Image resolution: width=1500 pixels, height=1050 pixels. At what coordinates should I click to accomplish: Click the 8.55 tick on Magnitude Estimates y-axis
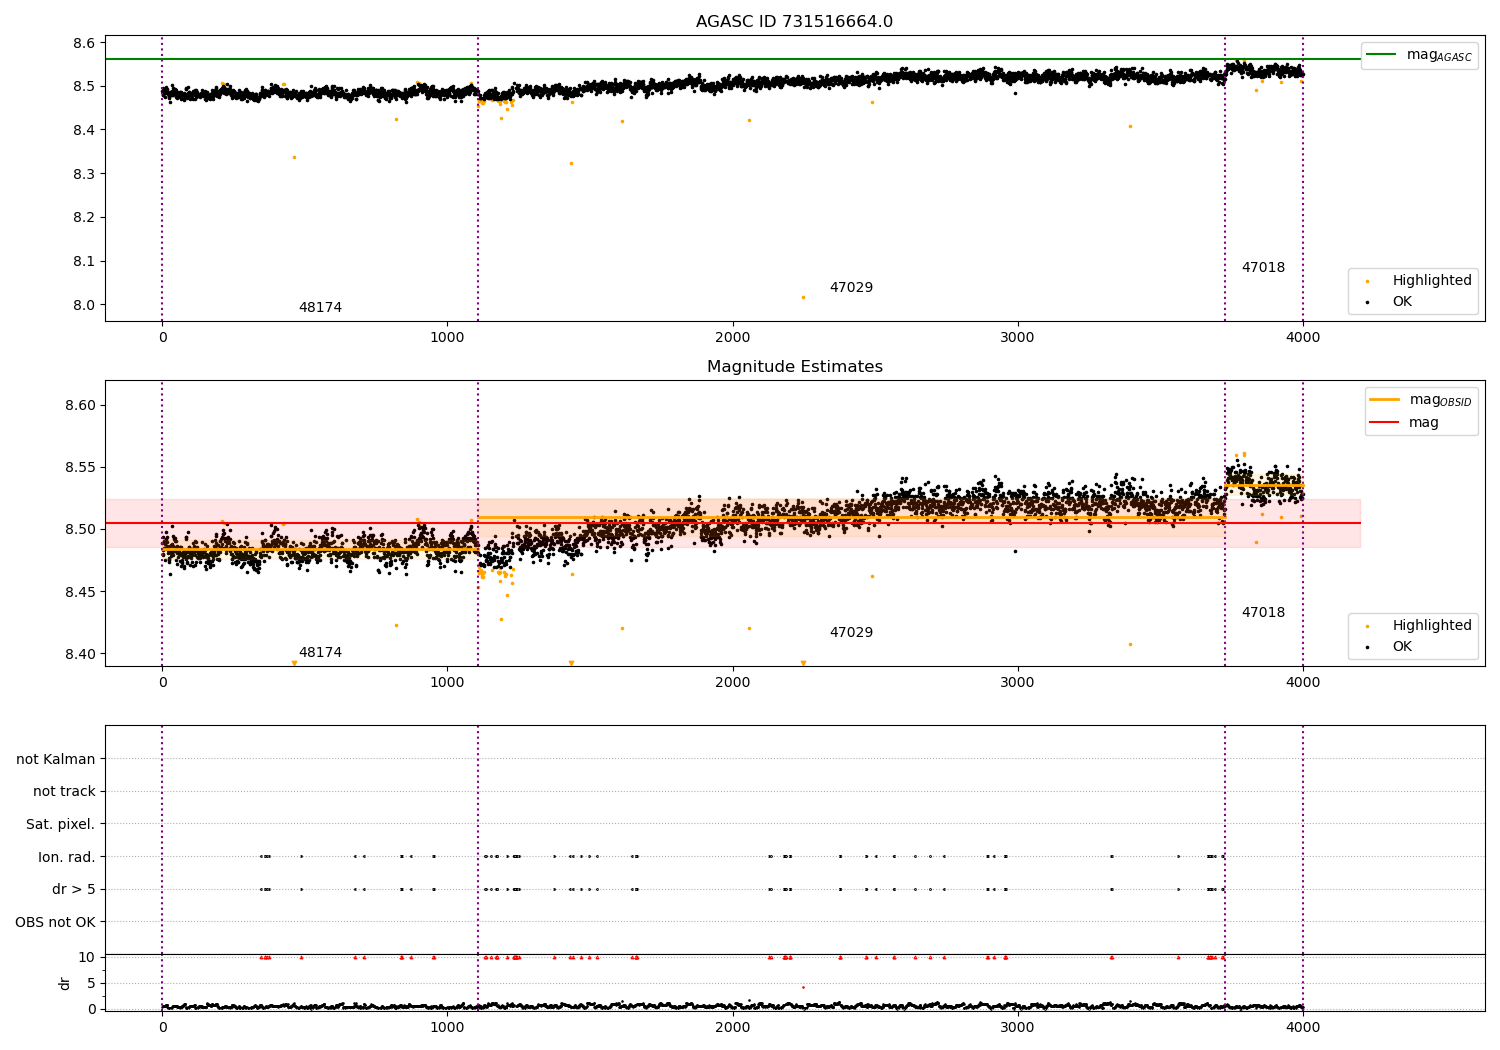79,467
